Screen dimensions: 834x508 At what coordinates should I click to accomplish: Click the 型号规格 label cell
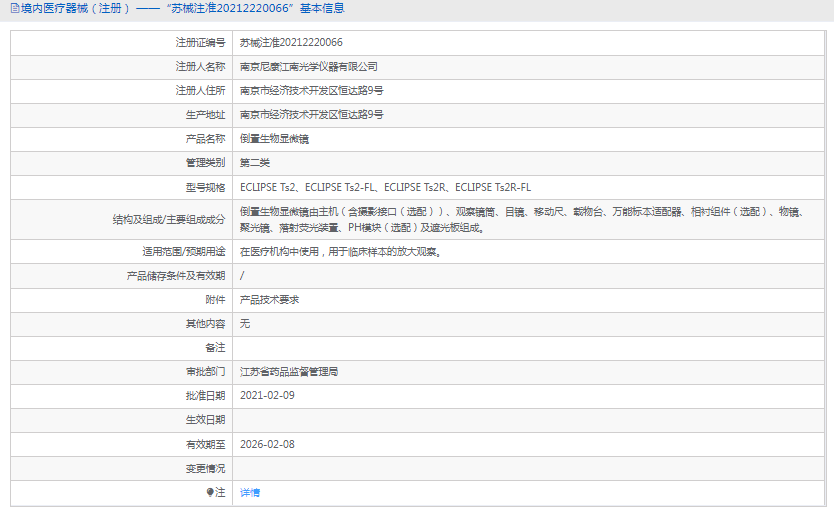(x=205, y=187)
